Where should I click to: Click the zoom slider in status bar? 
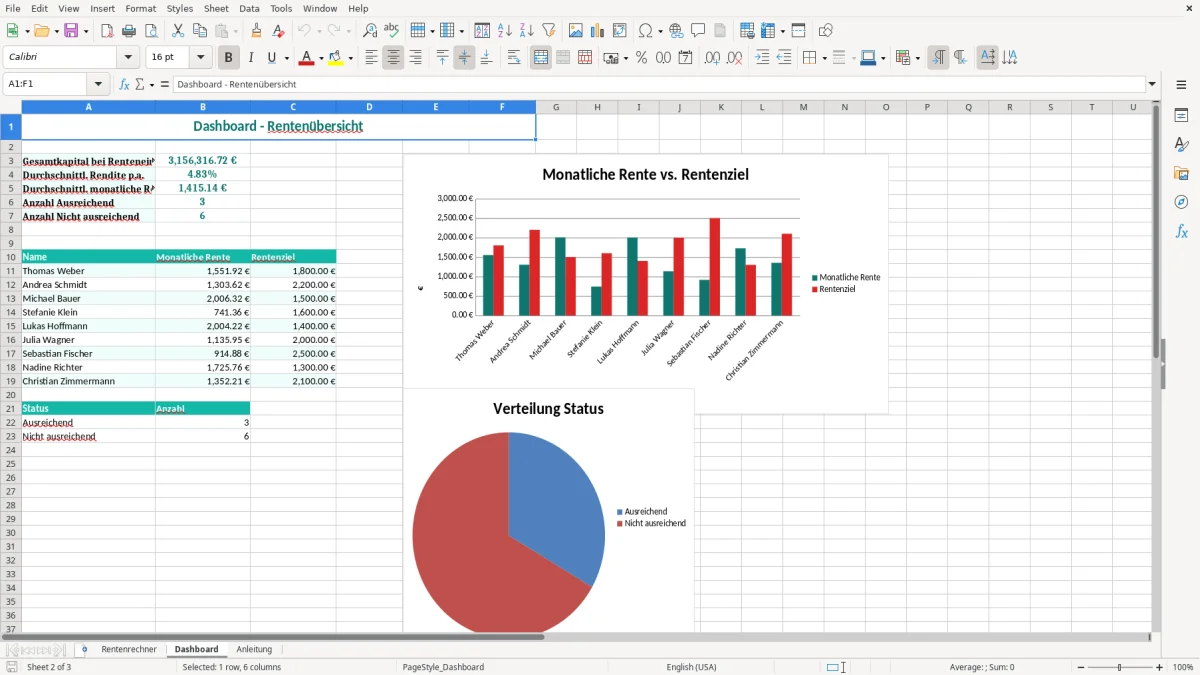1119,667
